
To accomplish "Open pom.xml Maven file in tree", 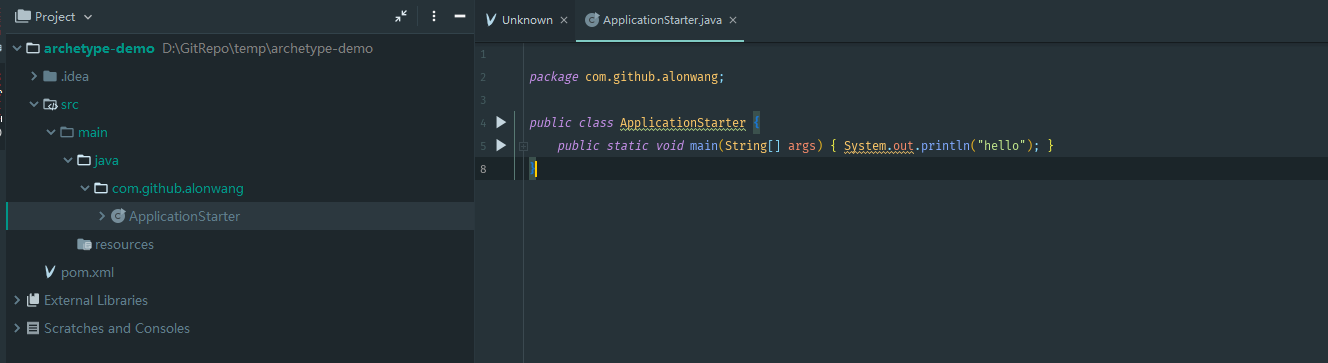I will pyautogui.click(x=78, y=272).
